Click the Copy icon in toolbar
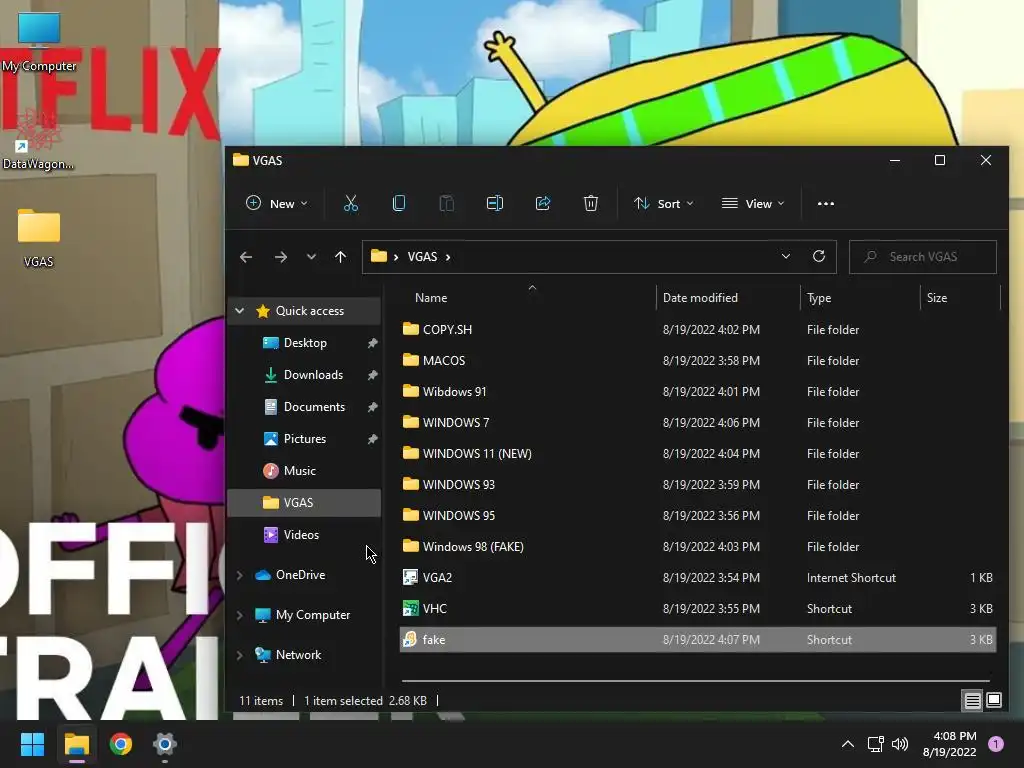1024x768 pixels. (x=399, y=204)
